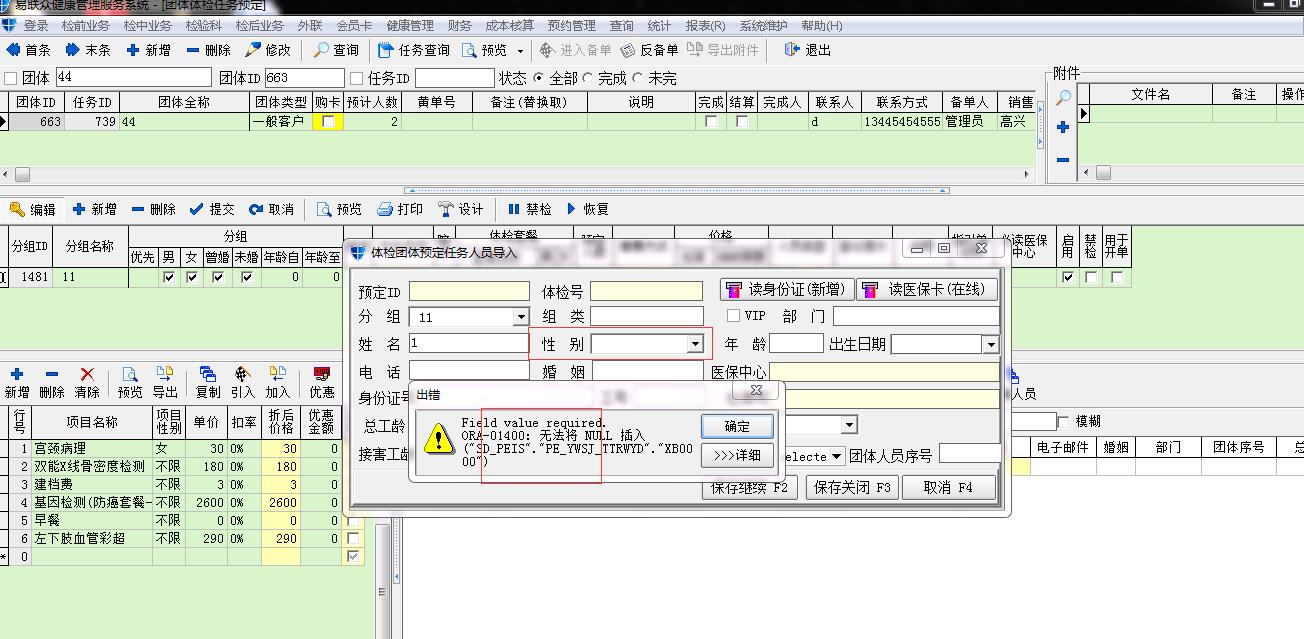1304x639 pixels.
Task: Click 优惠 discount icon
Action: 322,382
